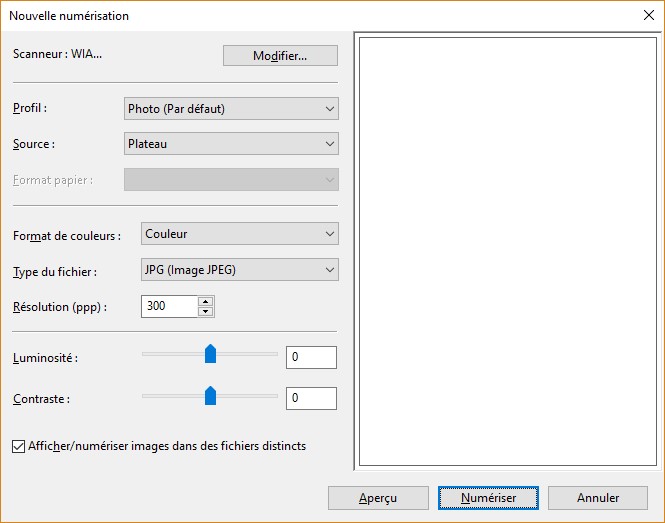Click the Luminosité slider handle

[210, 354]
